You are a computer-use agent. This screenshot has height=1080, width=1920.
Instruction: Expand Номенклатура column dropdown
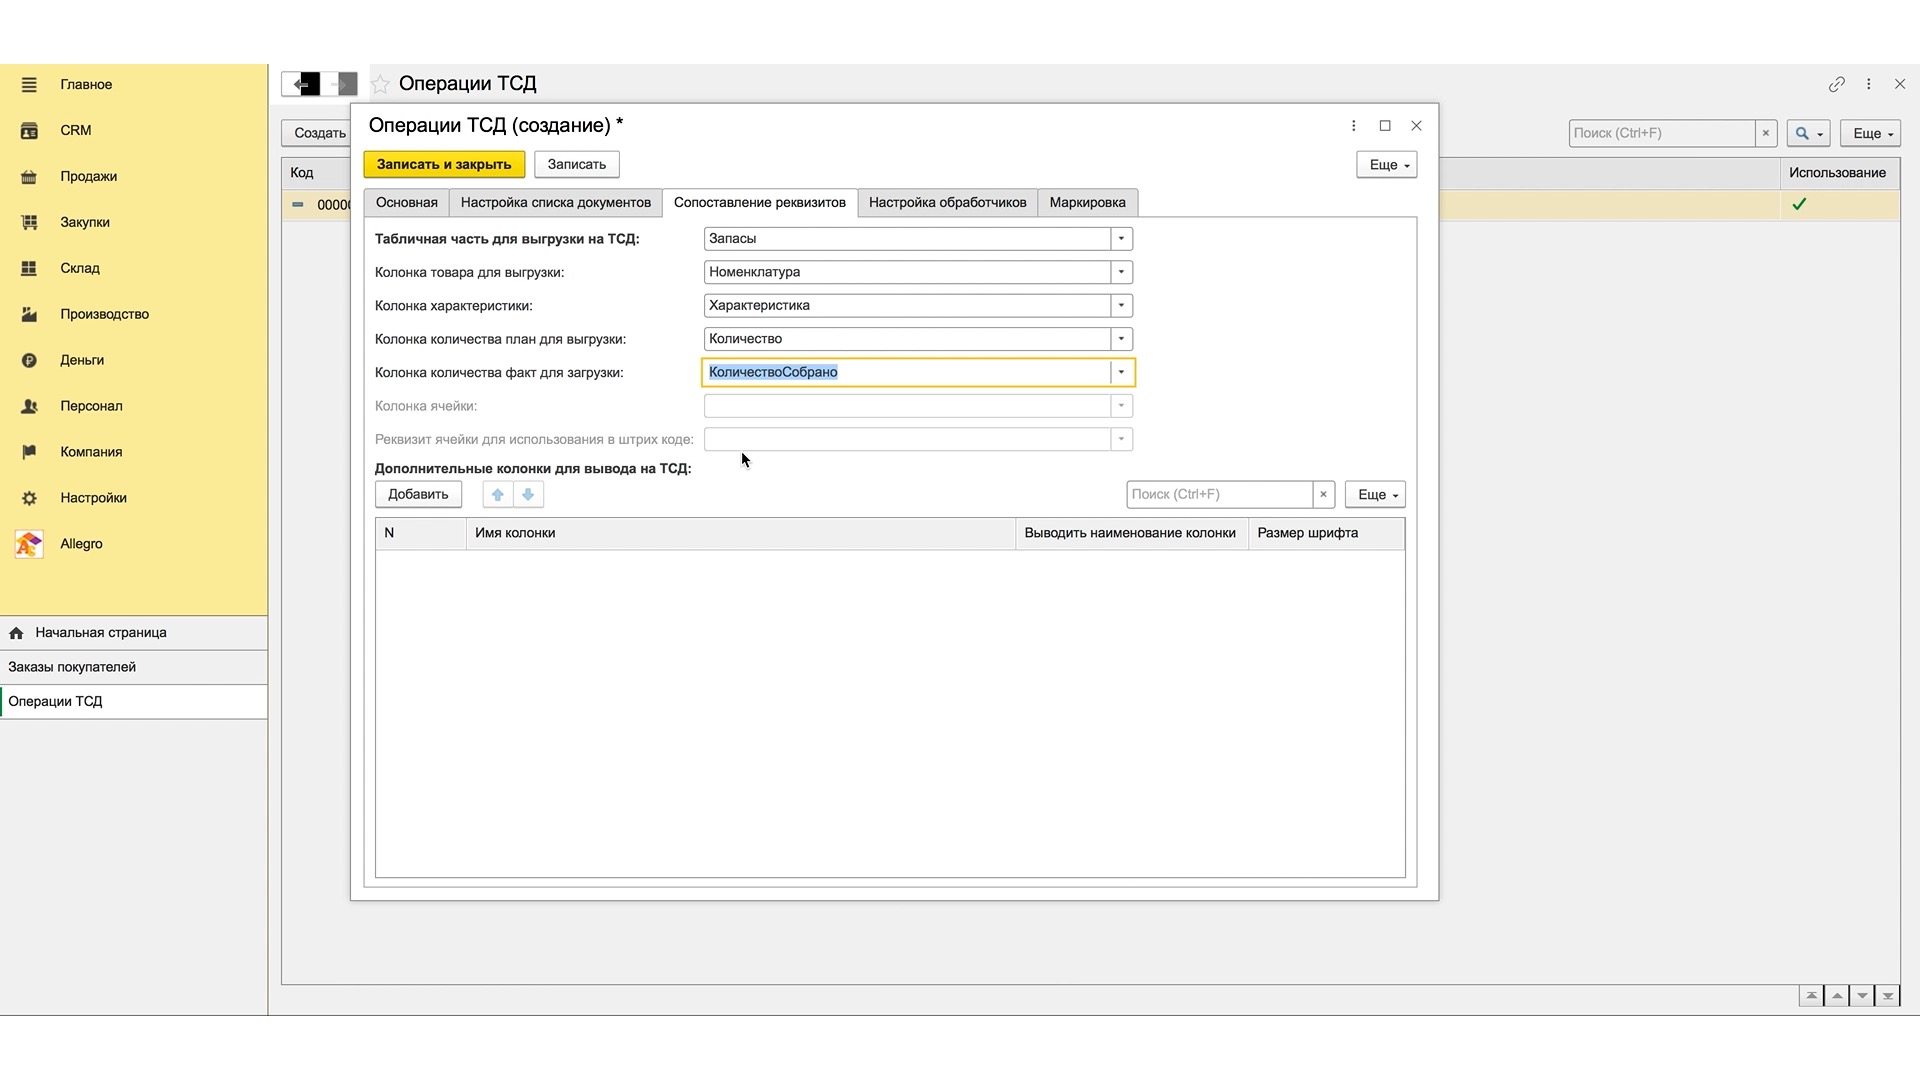(x=1121, y=272)
